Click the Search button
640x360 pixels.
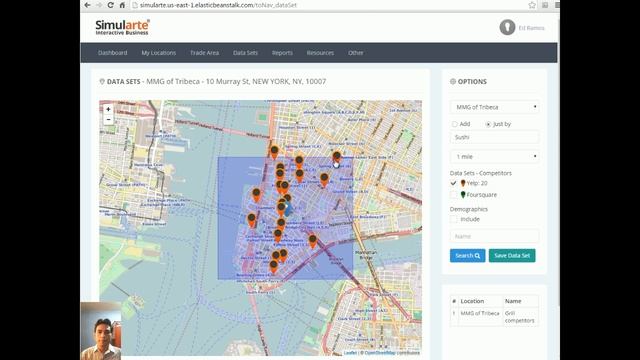[x=468, y=256]
